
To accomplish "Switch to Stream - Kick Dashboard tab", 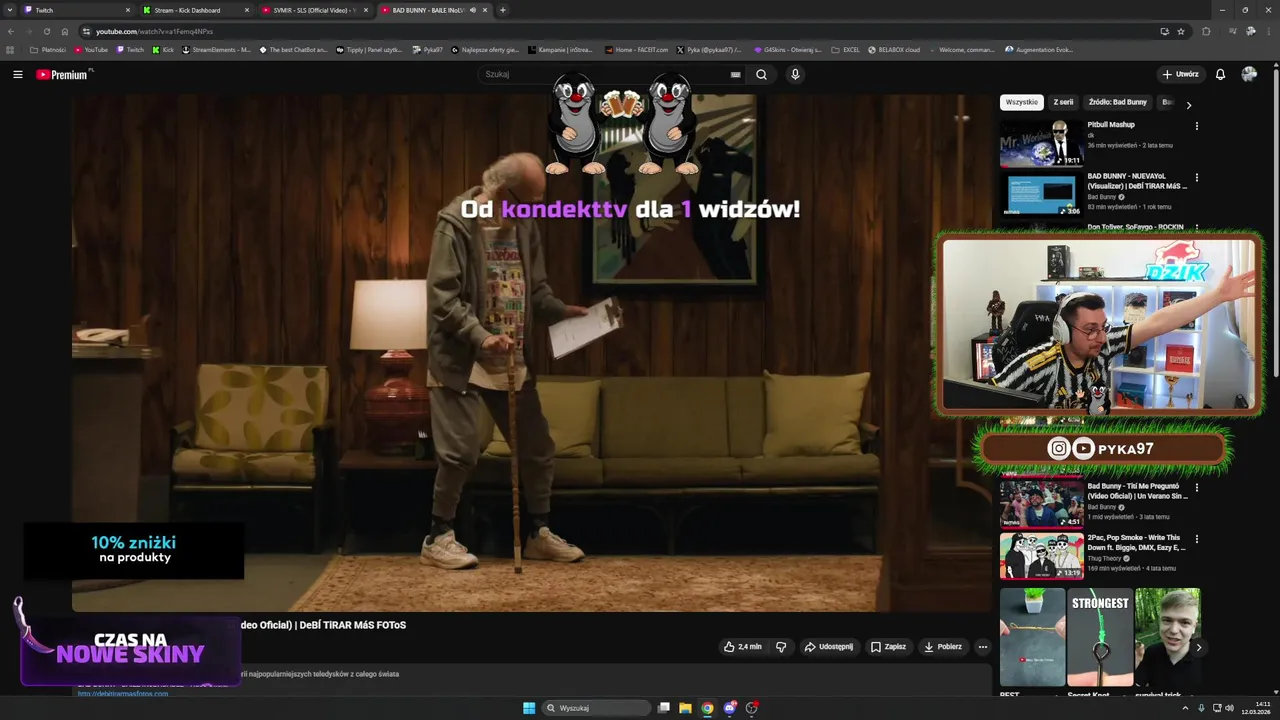I will 195,10.
